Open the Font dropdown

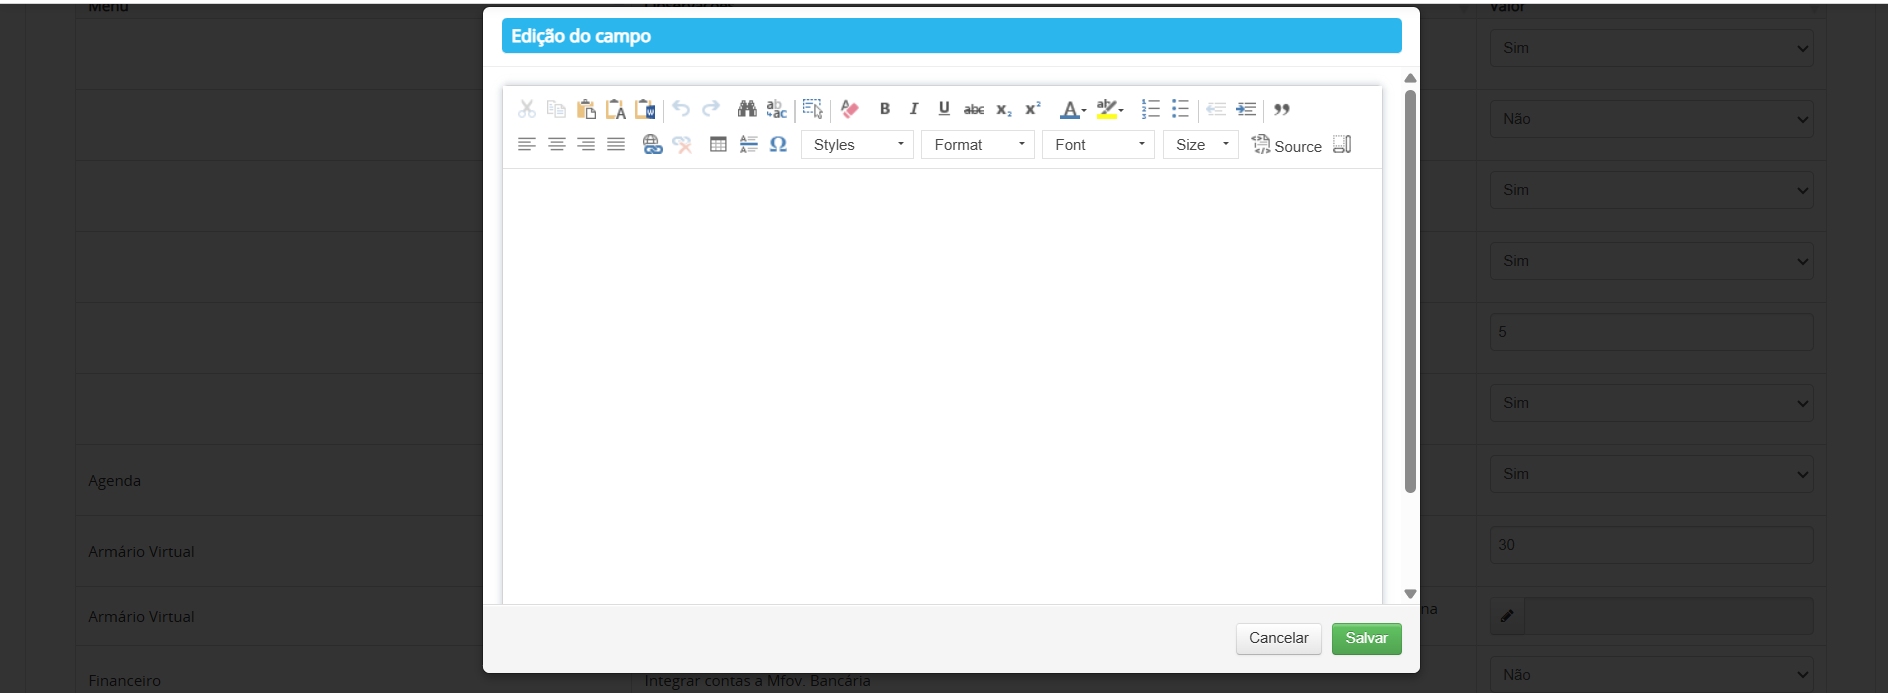coord(1098,145)
